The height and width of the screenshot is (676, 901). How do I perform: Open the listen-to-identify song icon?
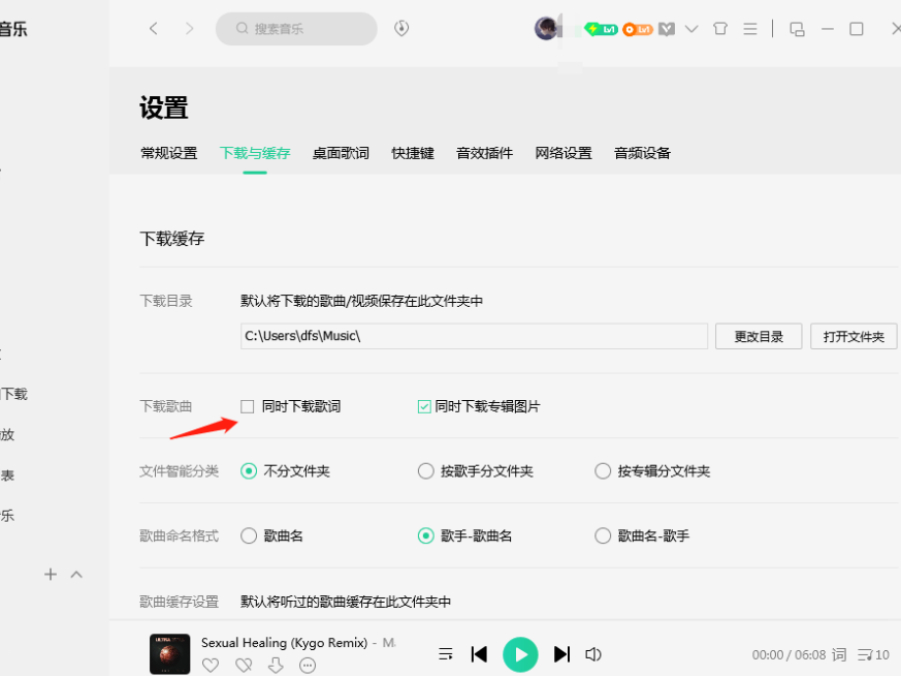(402, 28)
